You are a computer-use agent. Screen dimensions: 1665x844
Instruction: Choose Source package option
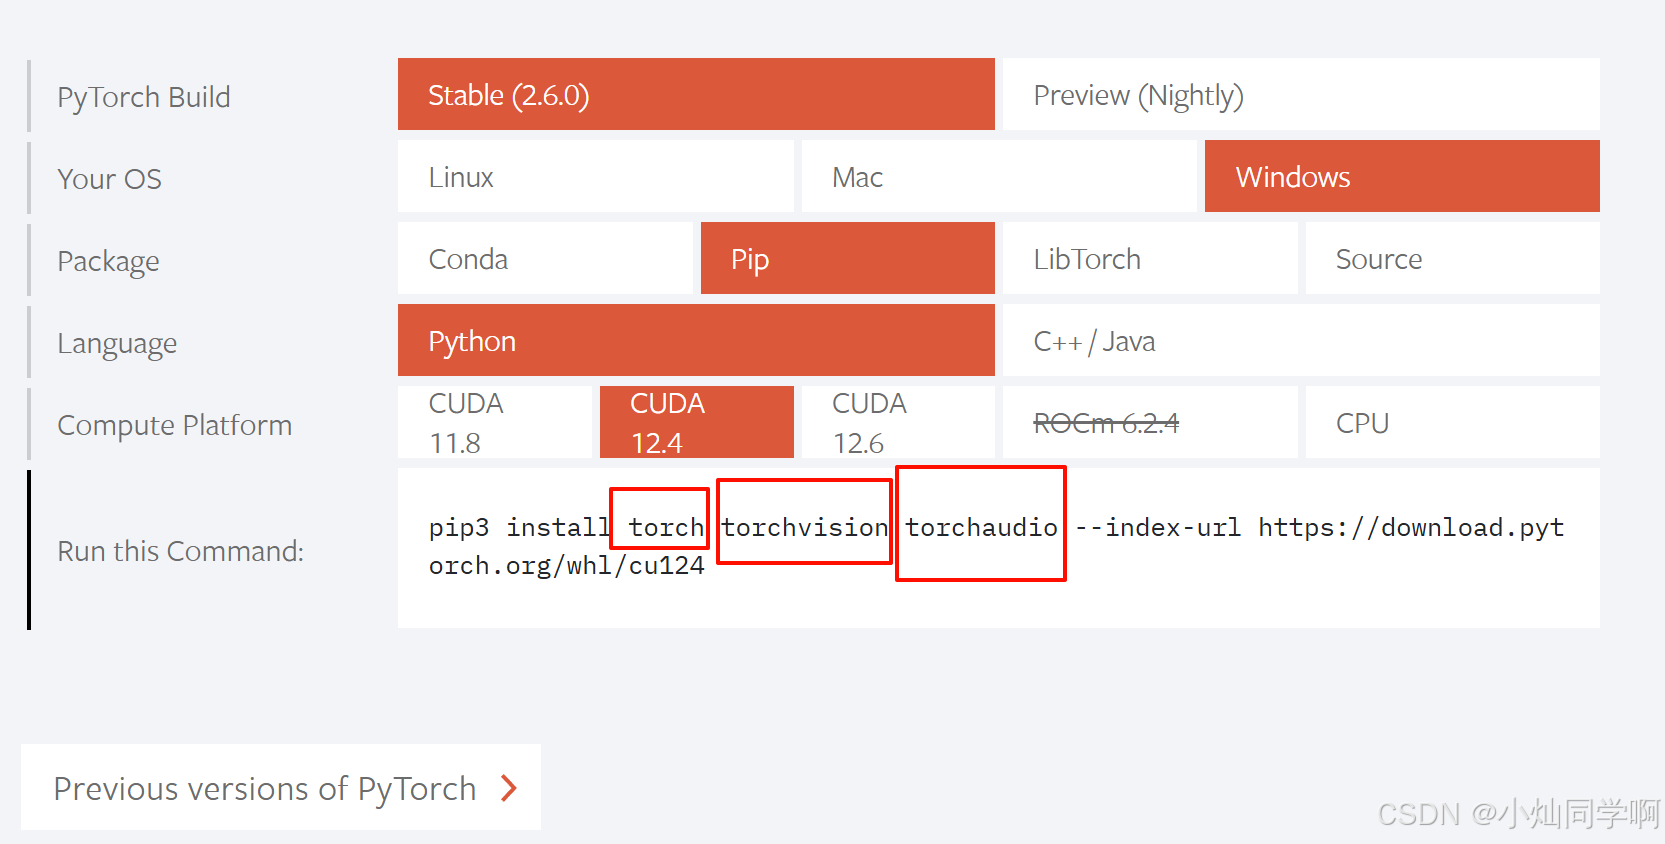coord(1453,258)
